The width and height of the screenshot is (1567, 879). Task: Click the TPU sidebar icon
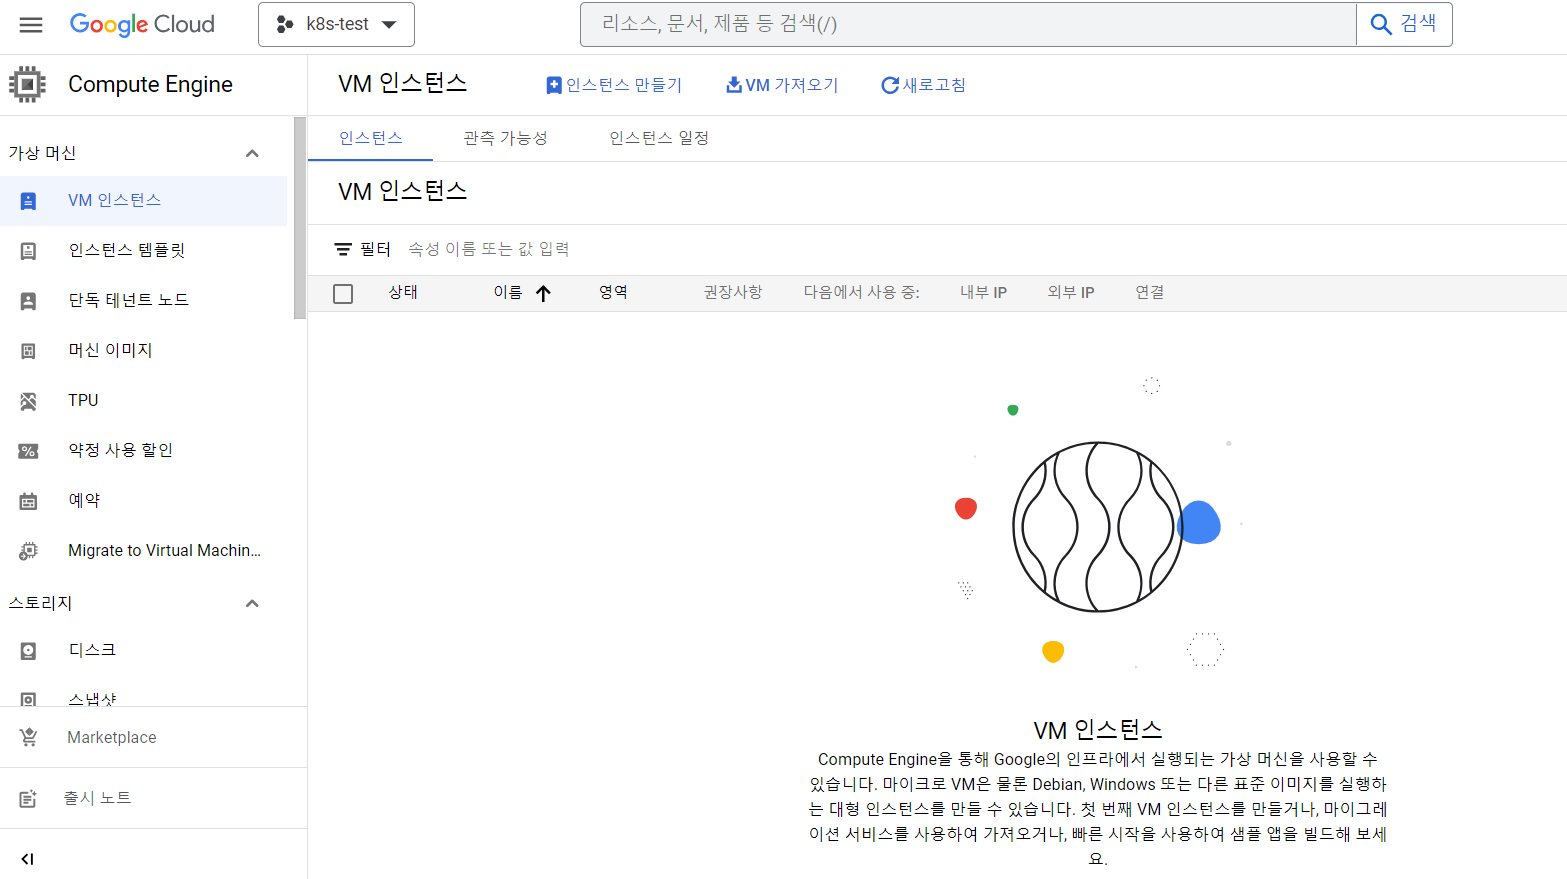point(28,401)
